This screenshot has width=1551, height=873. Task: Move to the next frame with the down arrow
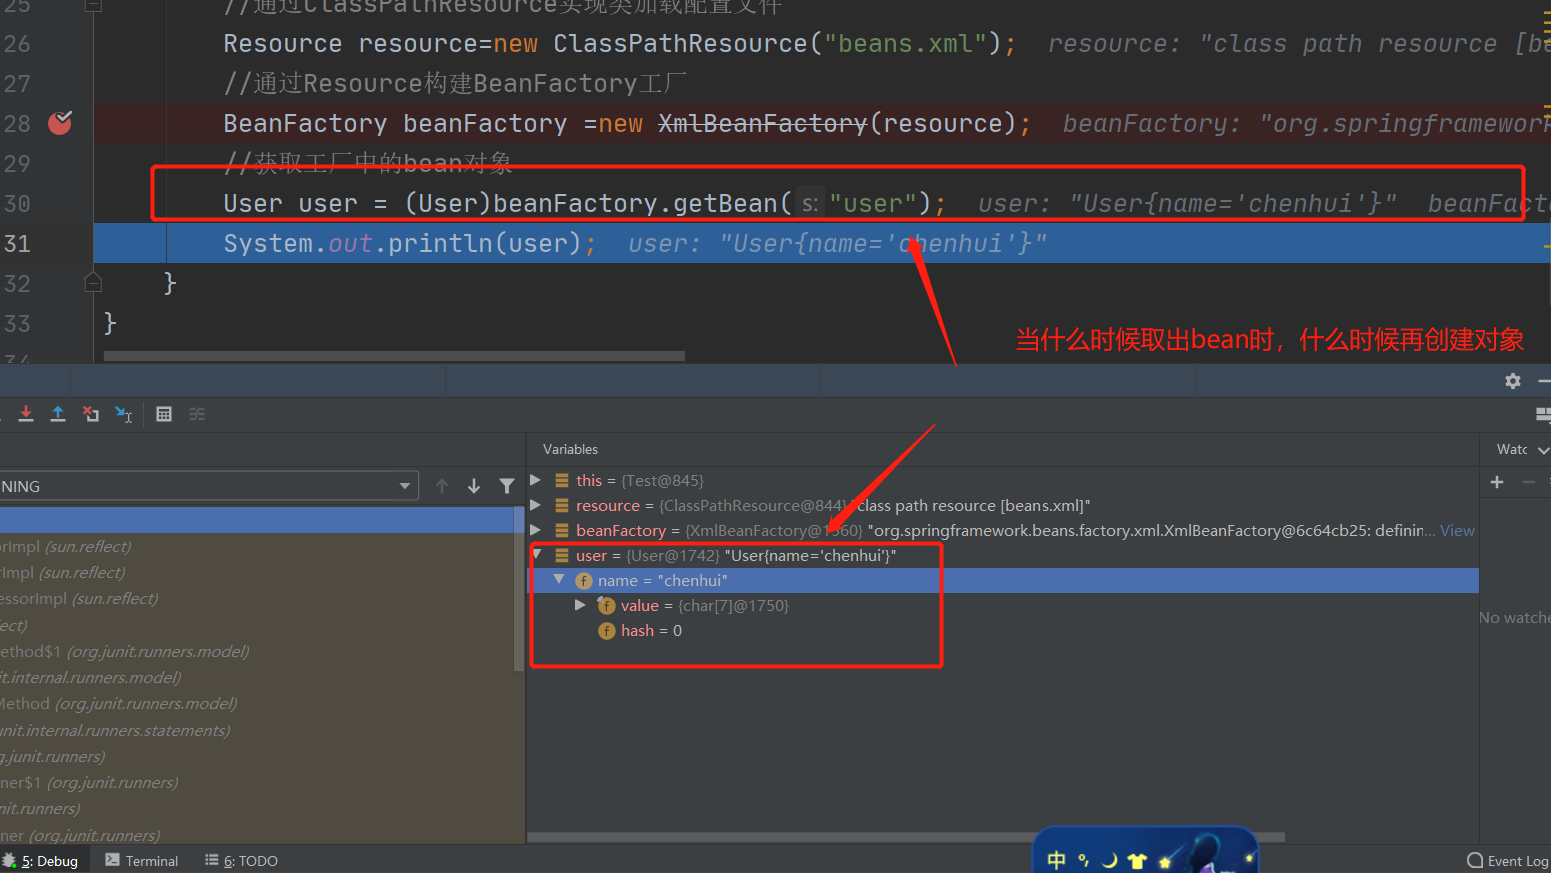pyautogui.click(x=474, y=486)
